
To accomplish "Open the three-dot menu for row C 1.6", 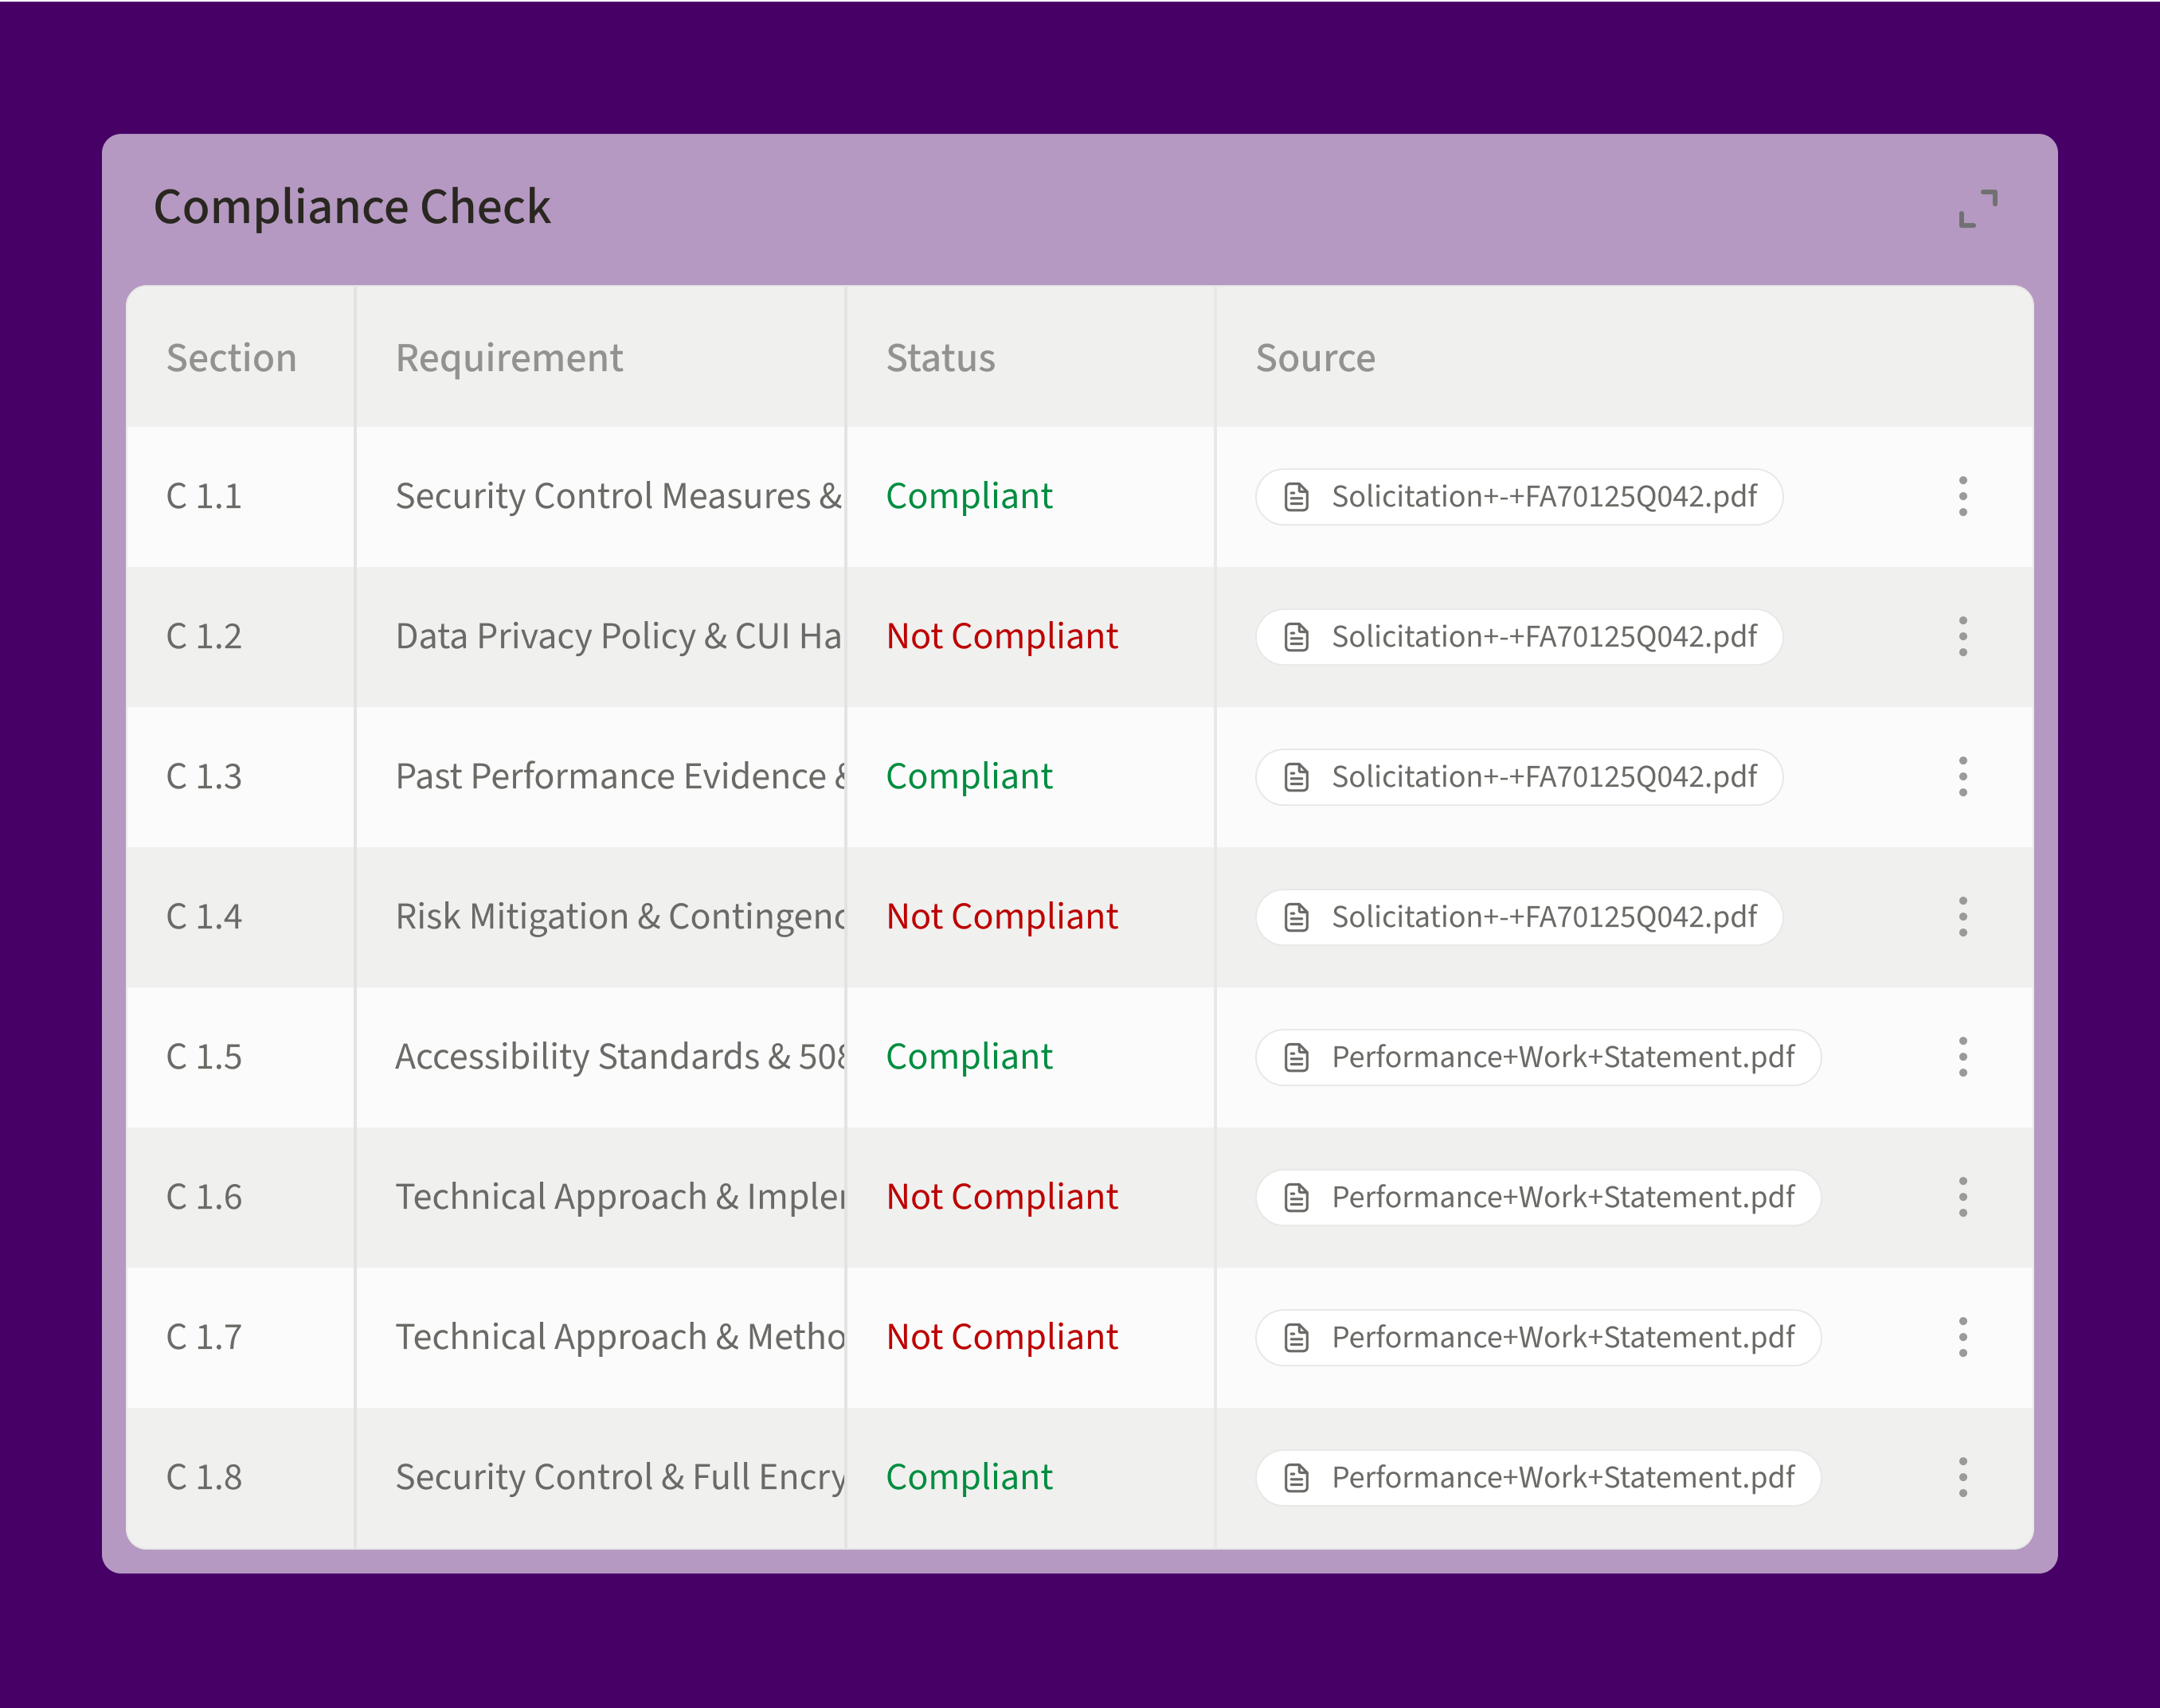I will click(x=1962, y=1196).
